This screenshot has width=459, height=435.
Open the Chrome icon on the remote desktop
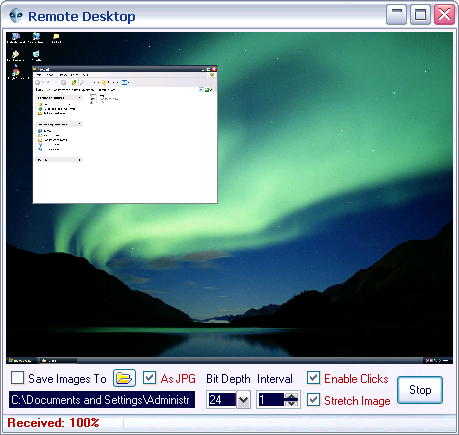[16, 72]
